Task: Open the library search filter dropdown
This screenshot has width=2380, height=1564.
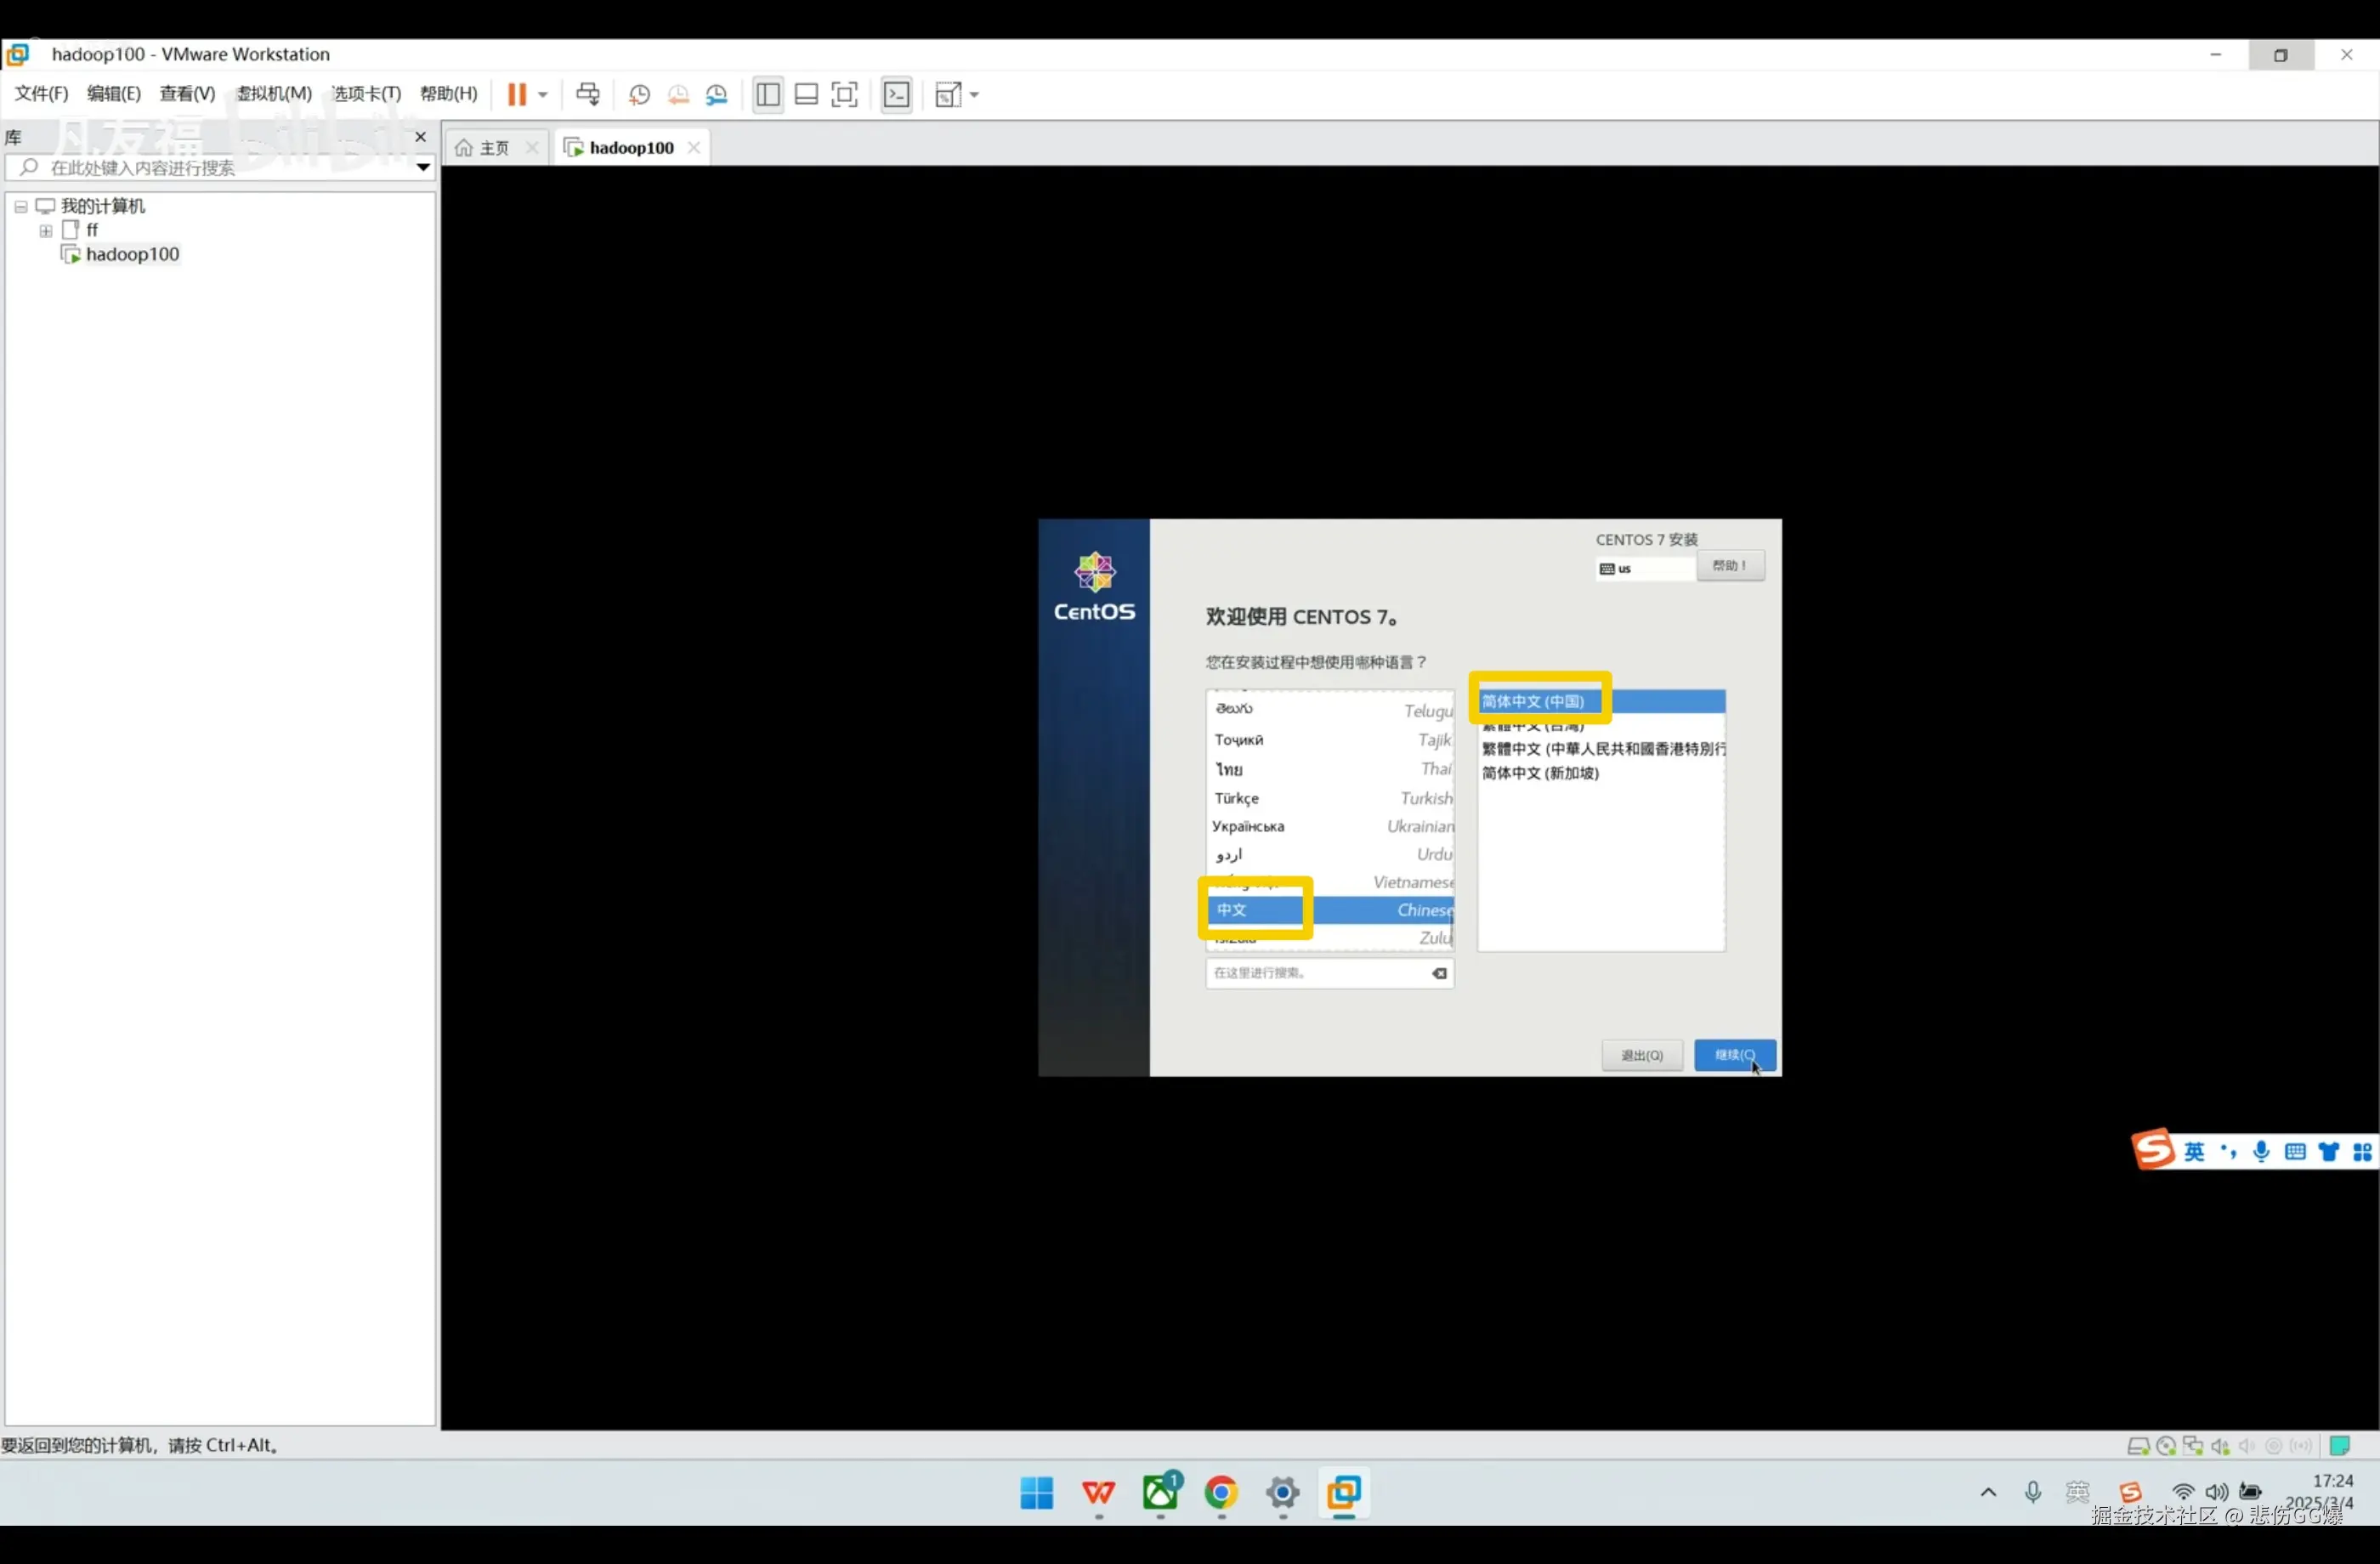Action: click(423, 167)
